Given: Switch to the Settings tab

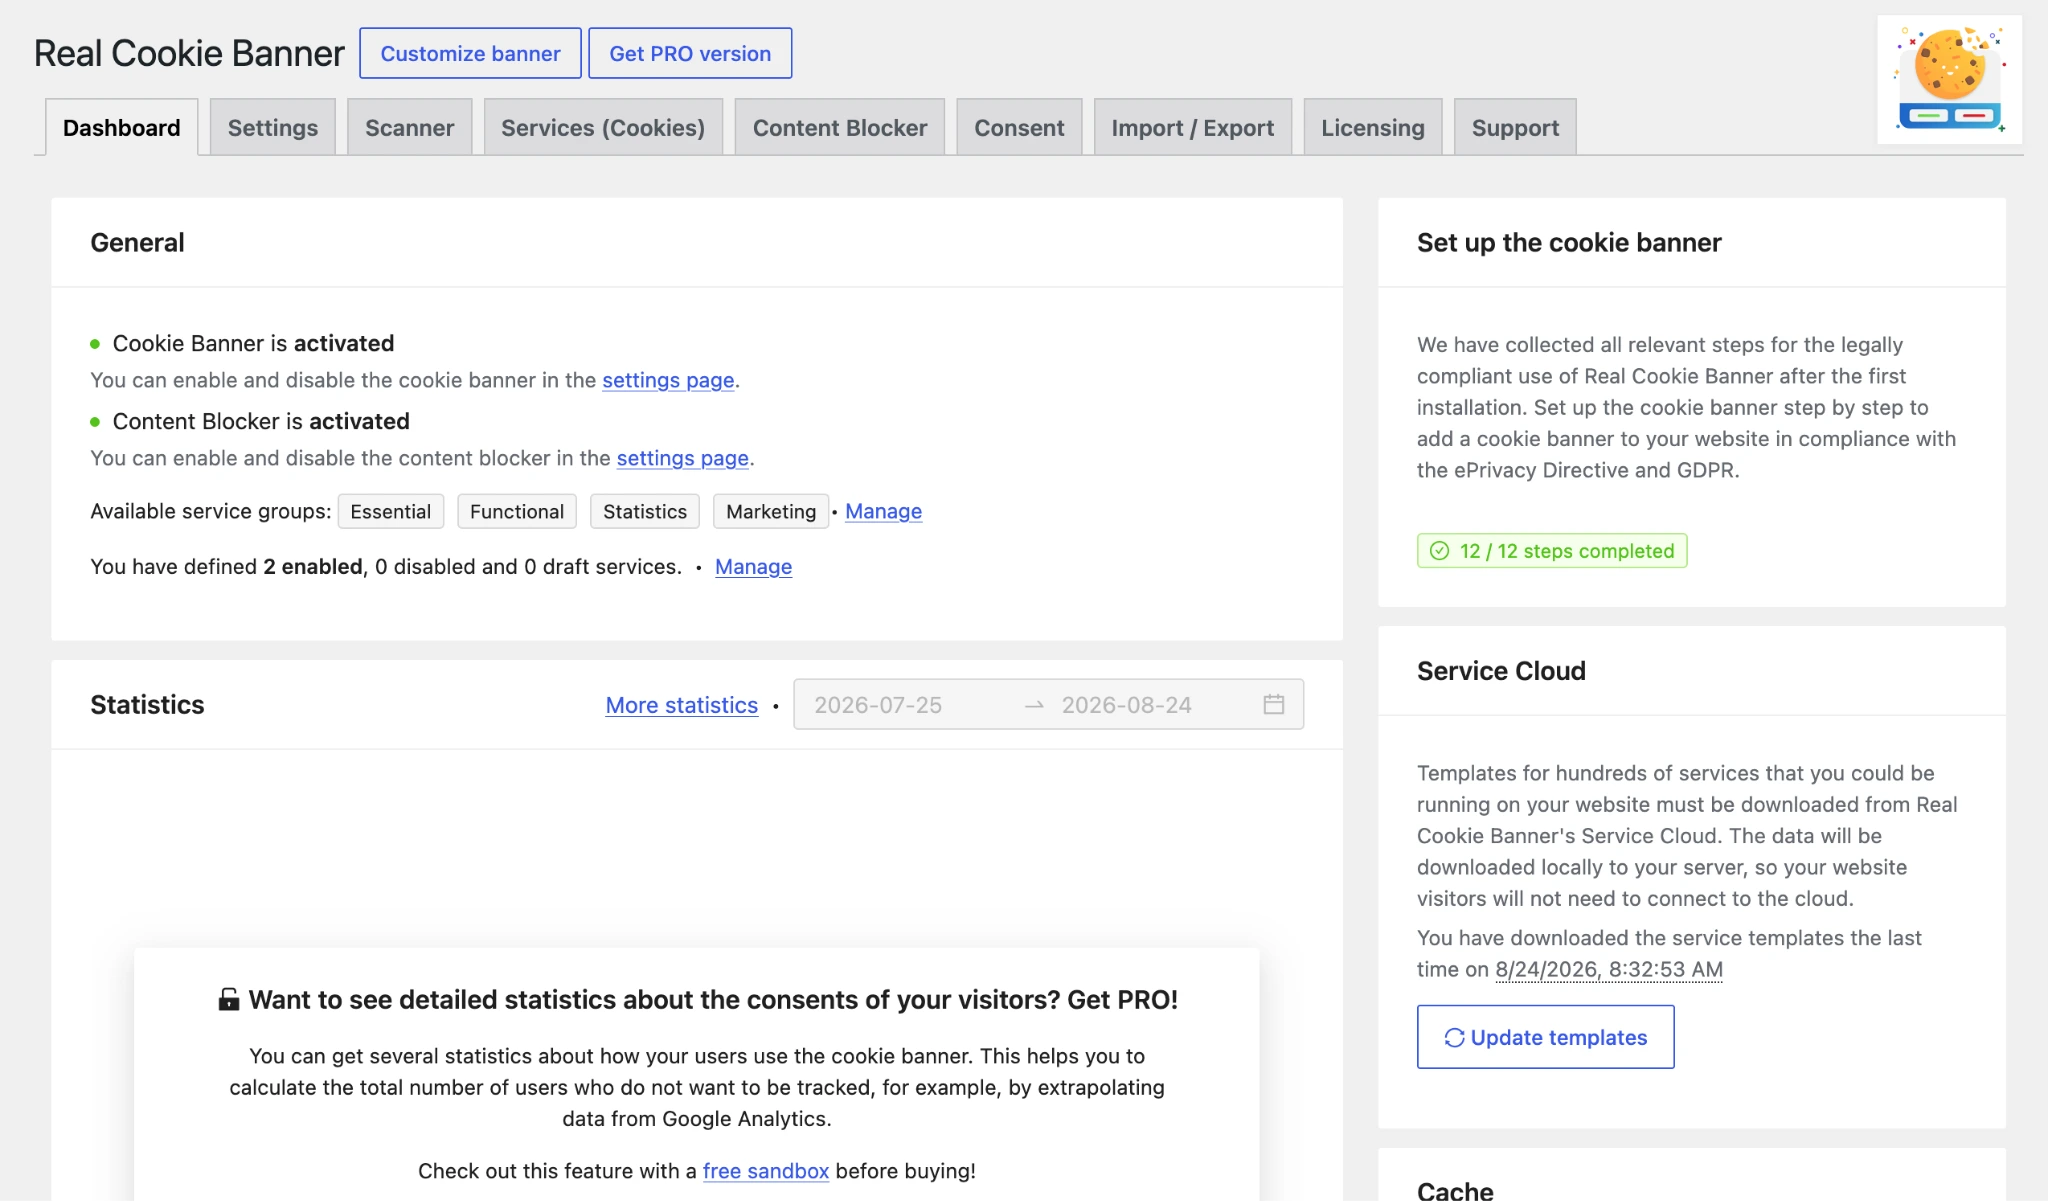Looking at the screenshot, I should [x=273, y=127].
